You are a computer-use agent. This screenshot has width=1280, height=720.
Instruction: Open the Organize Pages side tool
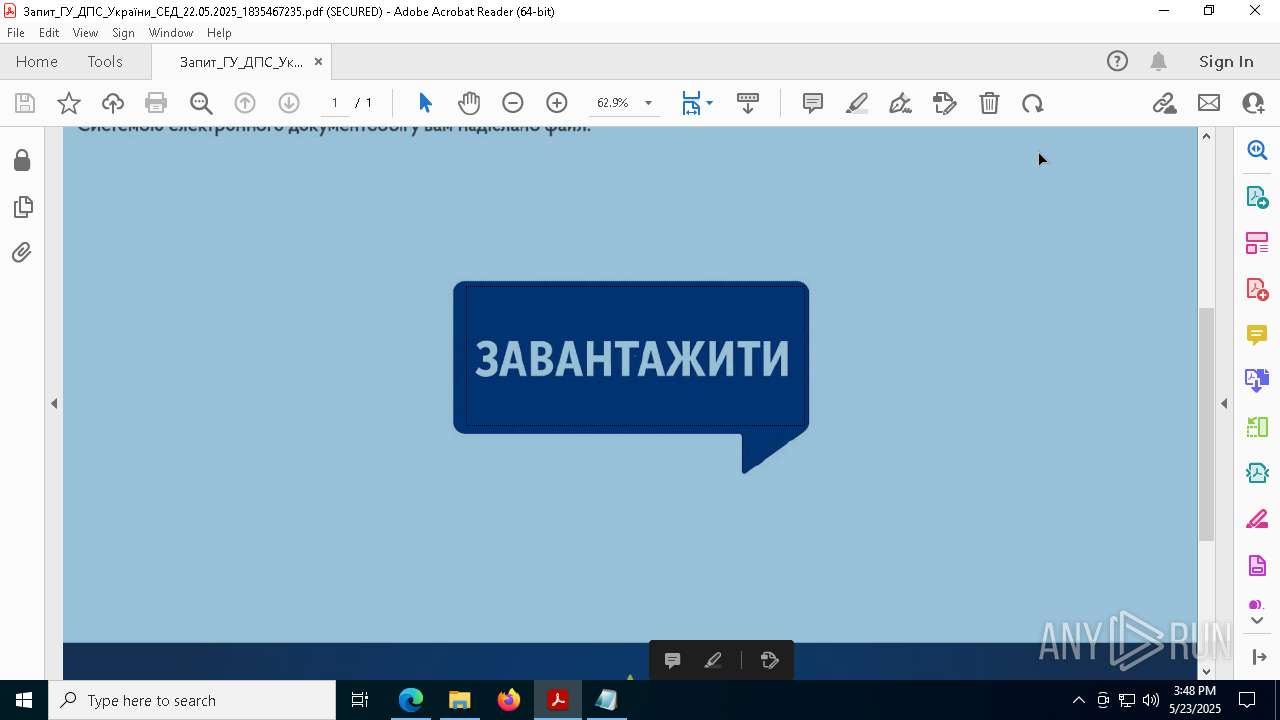tap(1257, 243)
